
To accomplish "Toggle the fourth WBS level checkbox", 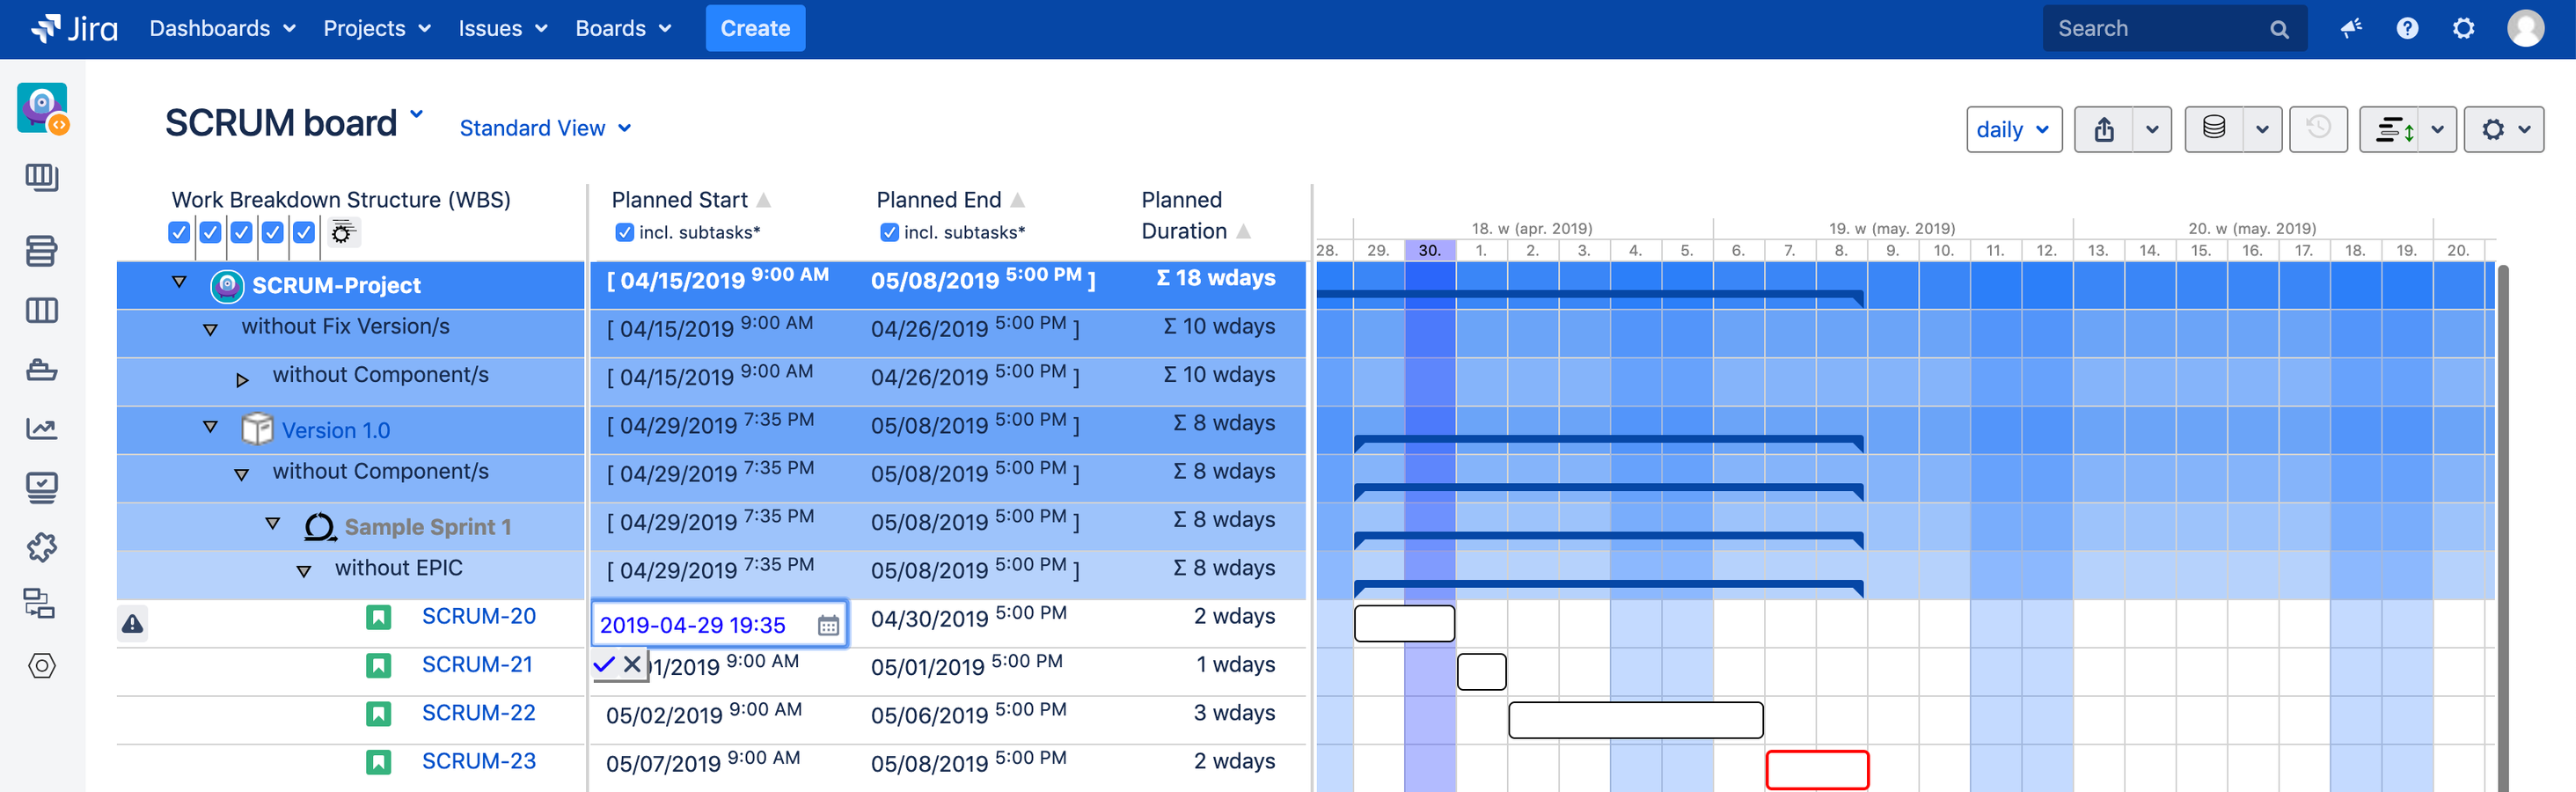I will (x=273, y=232).
